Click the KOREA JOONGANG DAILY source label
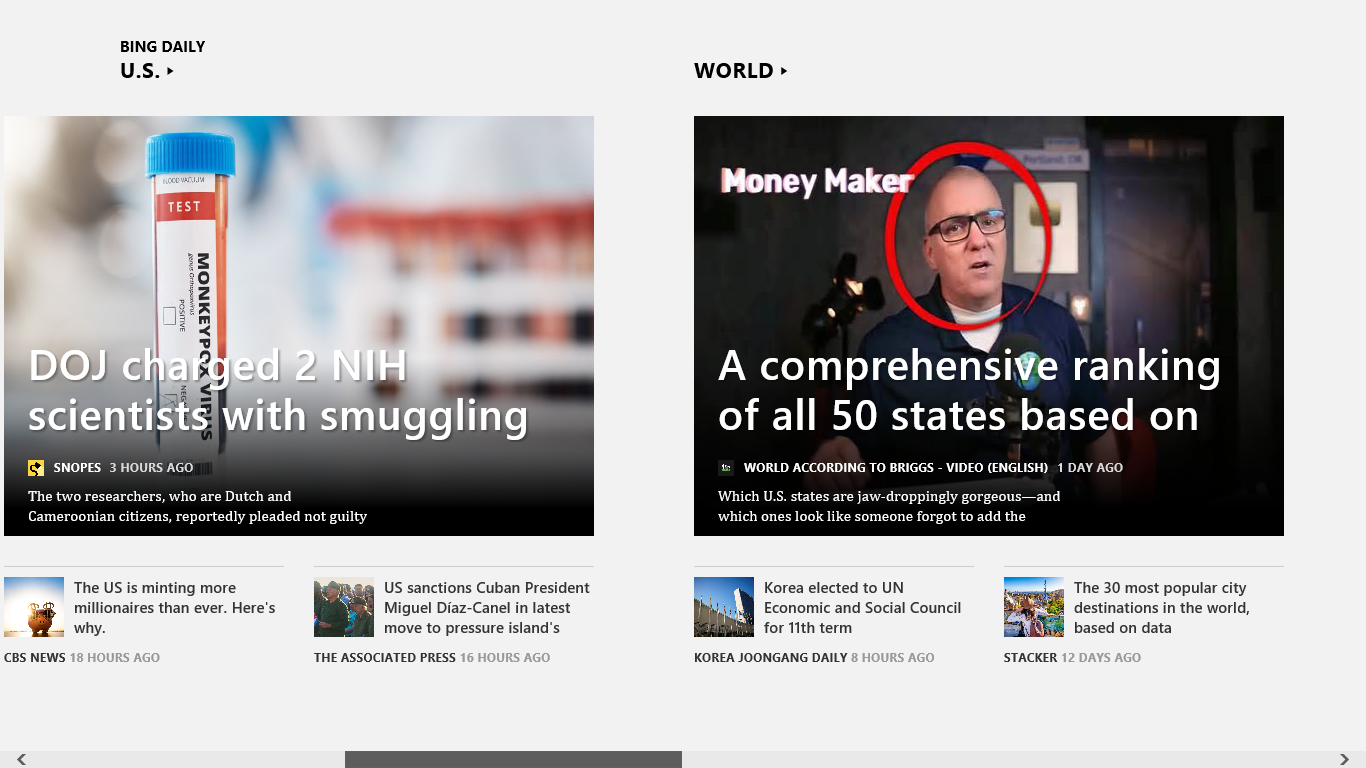 [x=771, y=658]
